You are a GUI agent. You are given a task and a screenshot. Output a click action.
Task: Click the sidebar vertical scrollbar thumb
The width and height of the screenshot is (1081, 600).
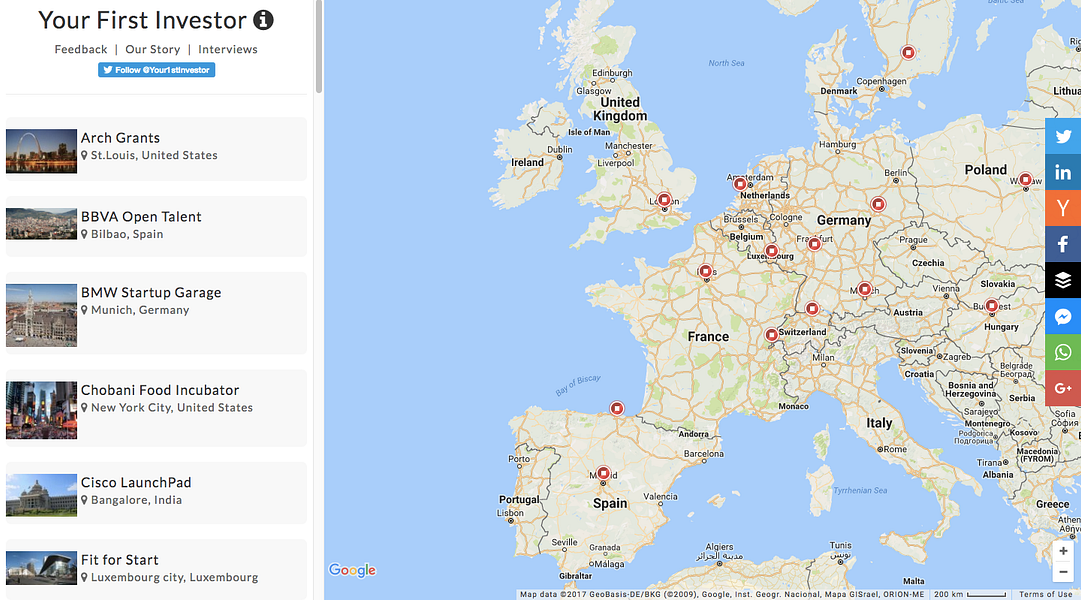pos(319,46)
